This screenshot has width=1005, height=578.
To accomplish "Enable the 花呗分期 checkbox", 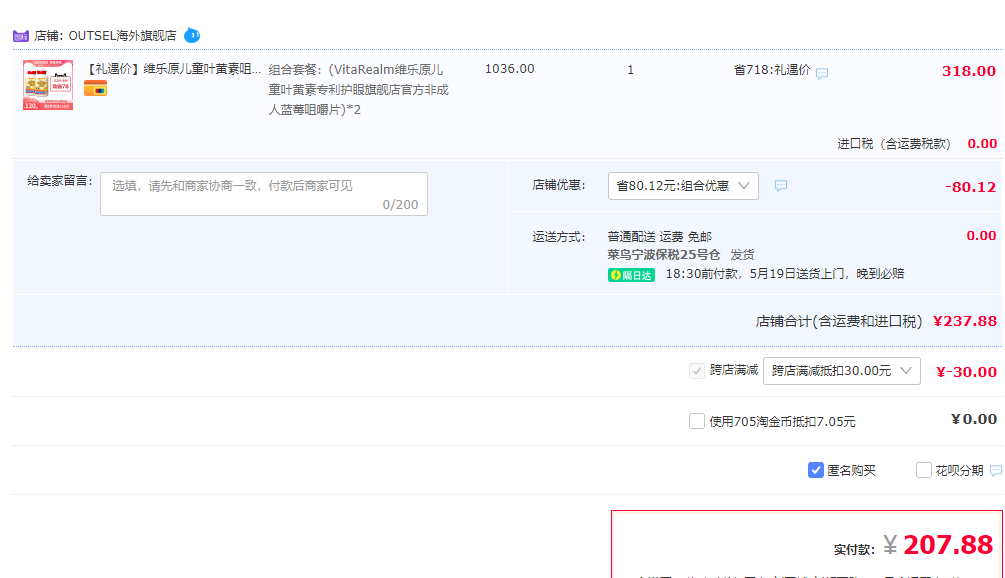I will (x=924, y=470).
